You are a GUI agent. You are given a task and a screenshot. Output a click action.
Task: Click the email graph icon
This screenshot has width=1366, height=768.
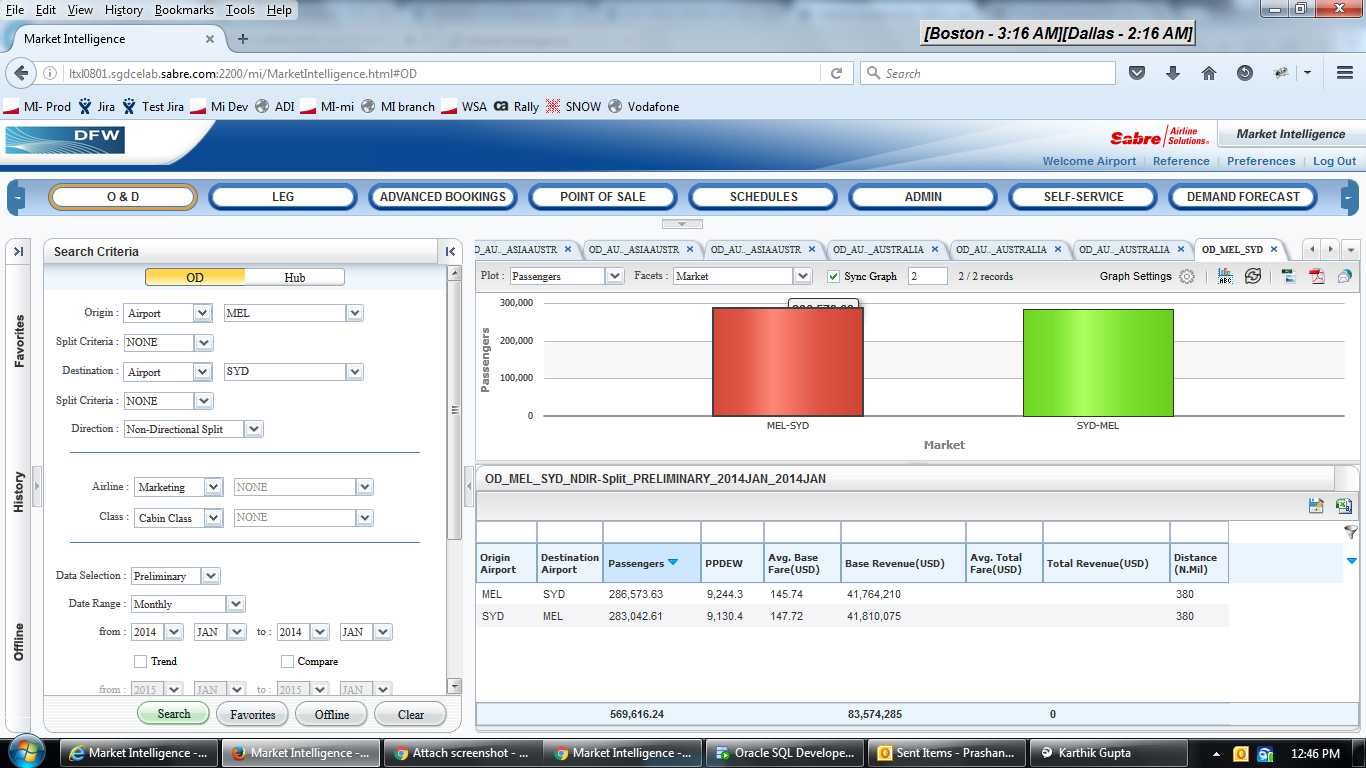click(x=1345, y=277)
